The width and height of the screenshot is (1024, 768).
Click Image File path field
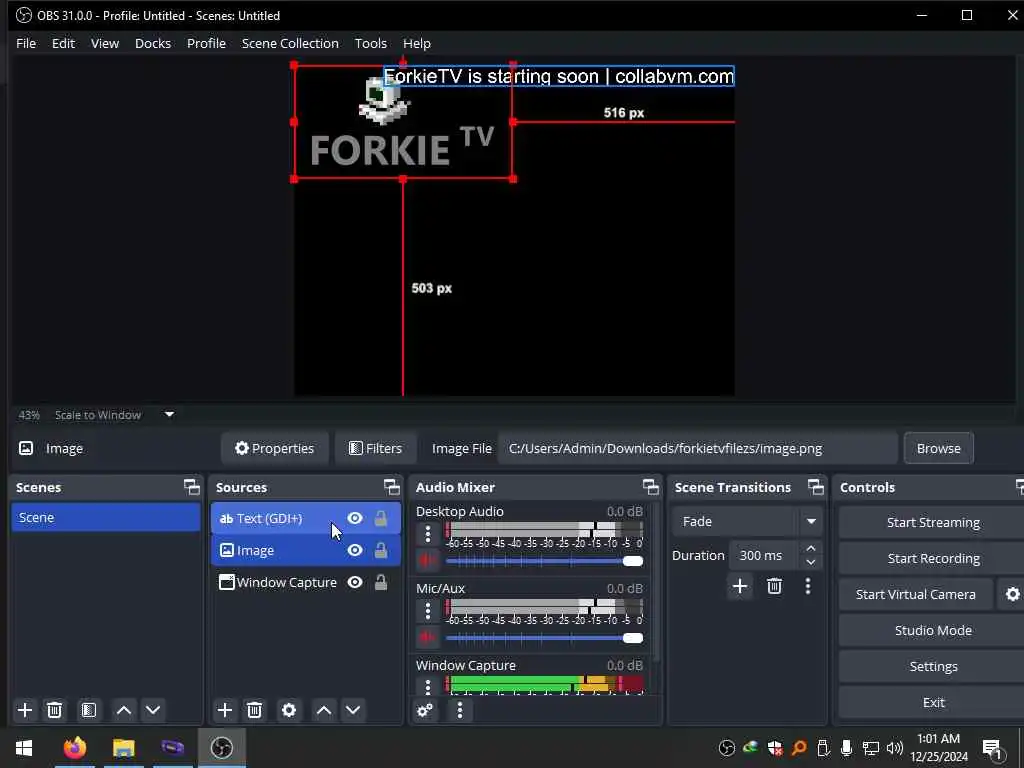[697, 448]
